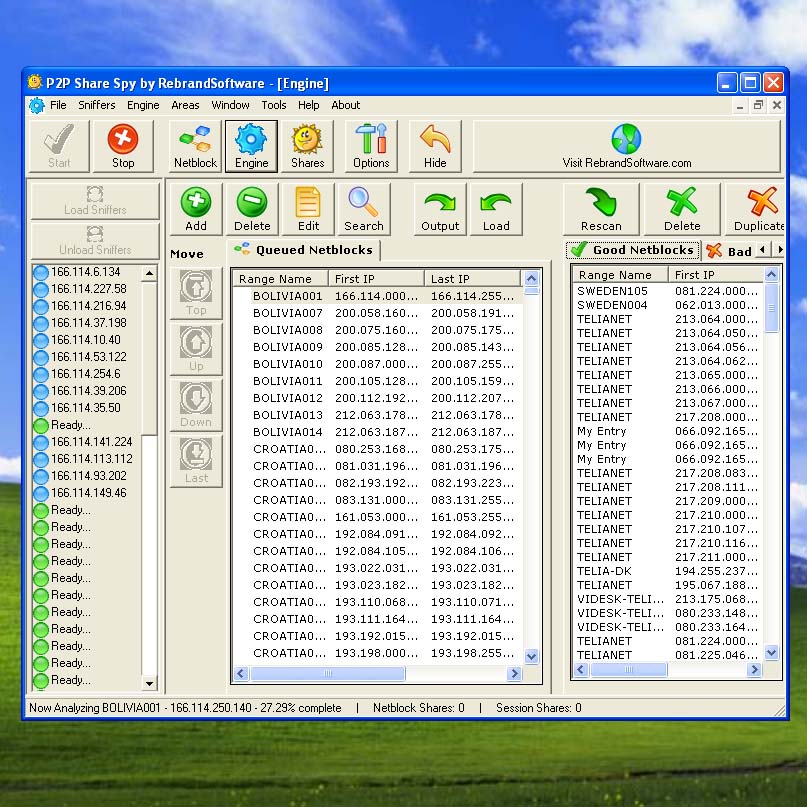Select the BOLIVIA007 row
The image size is (807, 807).
[288, 313]
